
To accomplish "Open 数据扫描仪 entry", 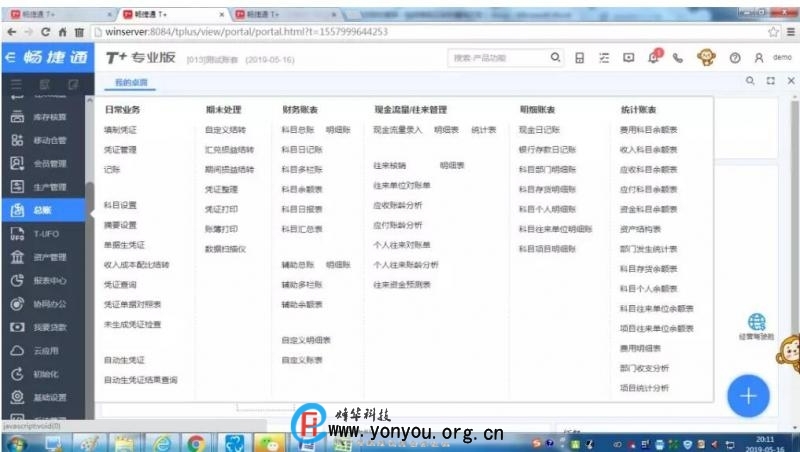I will click(226, 249).
